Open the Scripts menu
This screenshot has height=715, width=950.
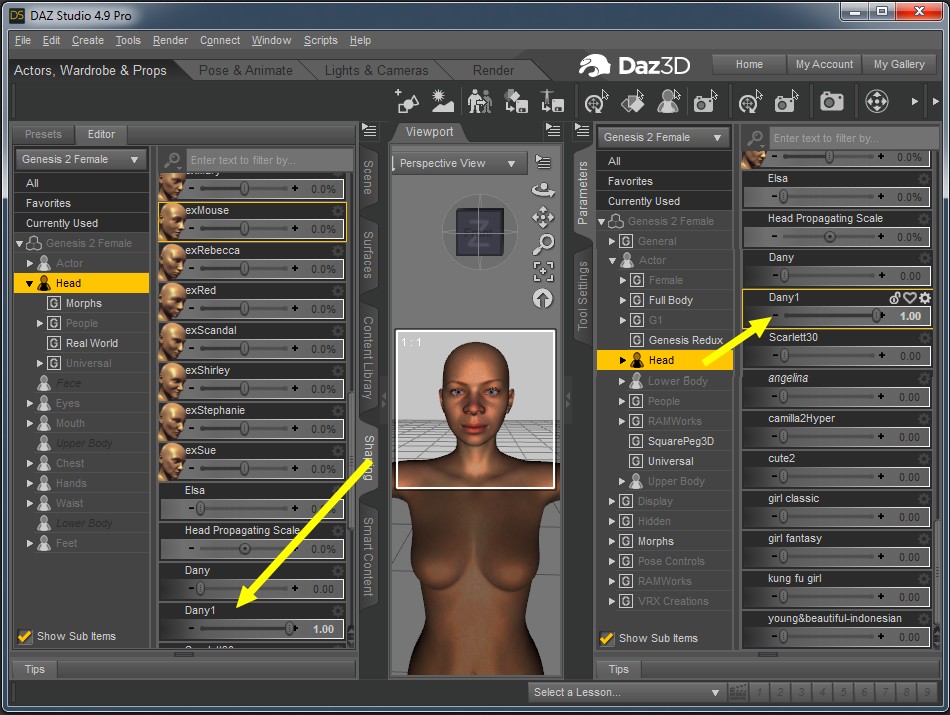tap(321, 40)
